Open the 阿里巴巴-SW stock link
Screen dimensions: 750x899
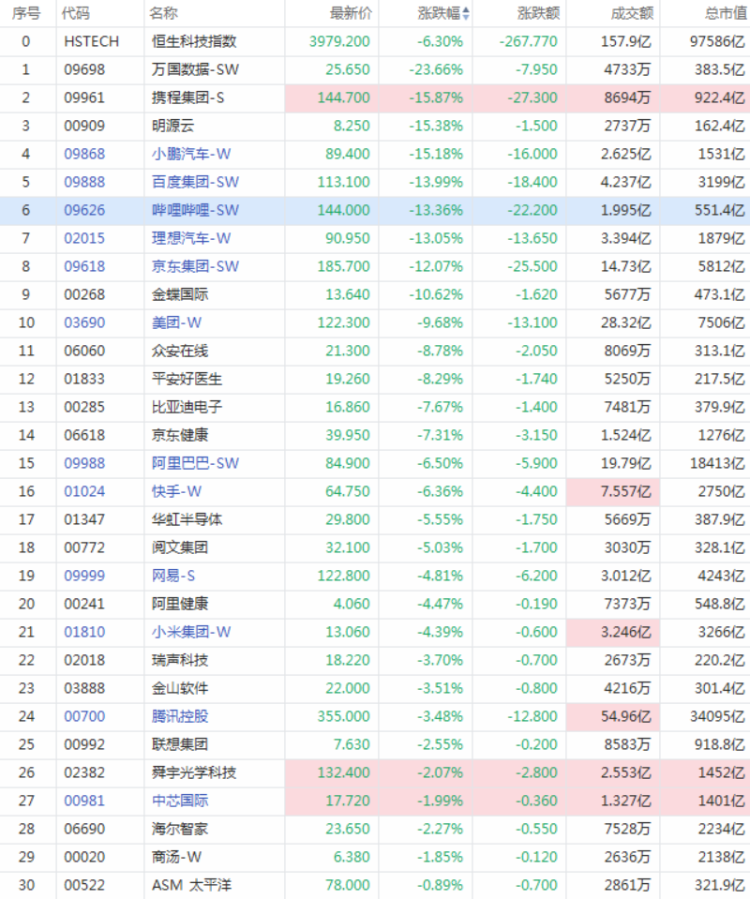[x=195, y=463]
